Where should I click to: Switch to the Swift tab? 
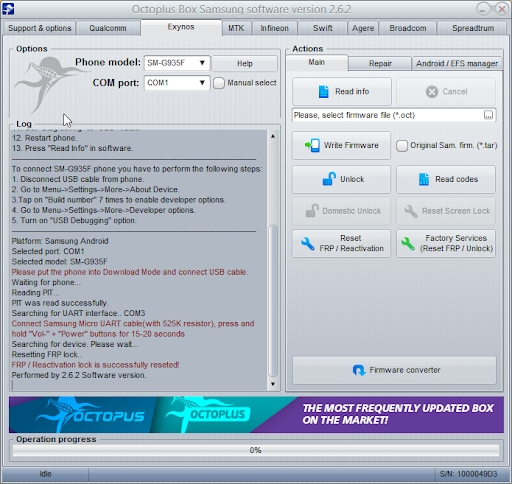coord(322,28)
